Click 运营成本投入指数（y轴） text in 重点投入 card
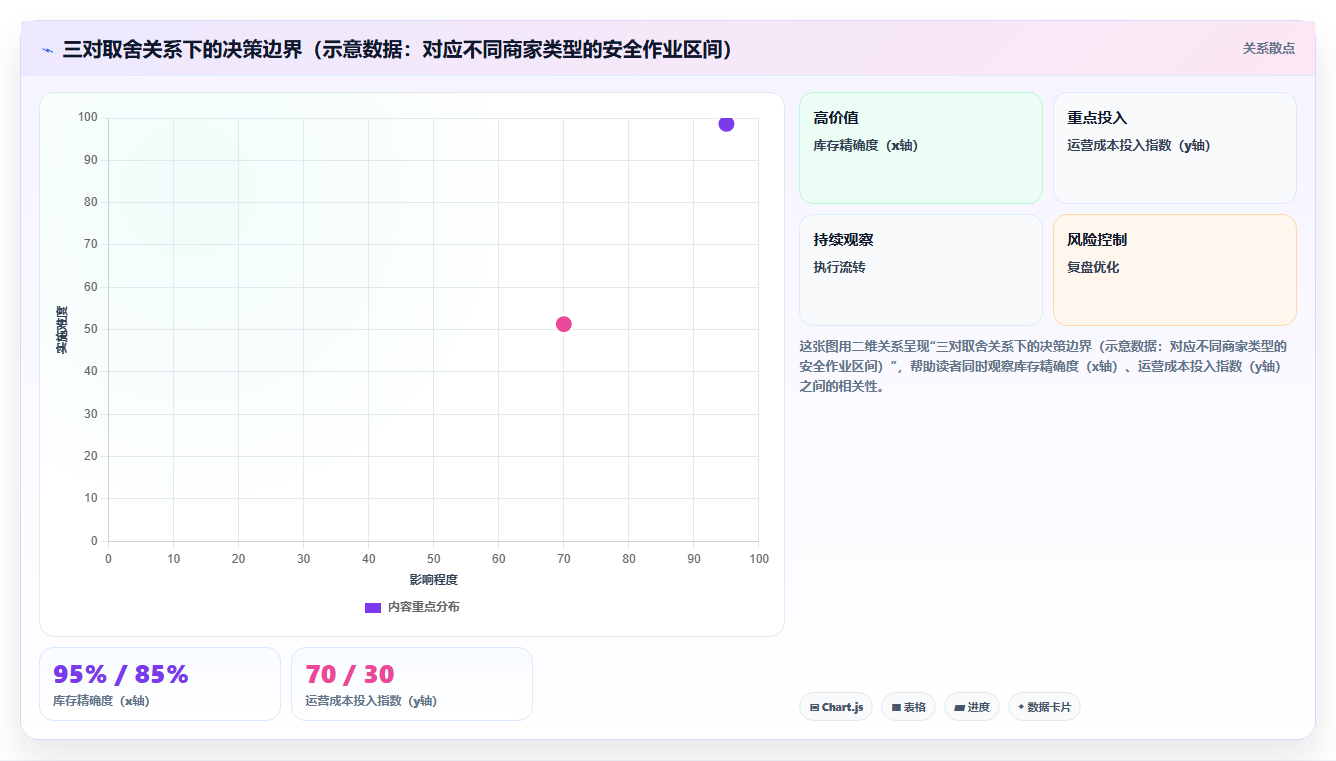Viewport: 1336px width, 761px height. tap(1139, 146)
